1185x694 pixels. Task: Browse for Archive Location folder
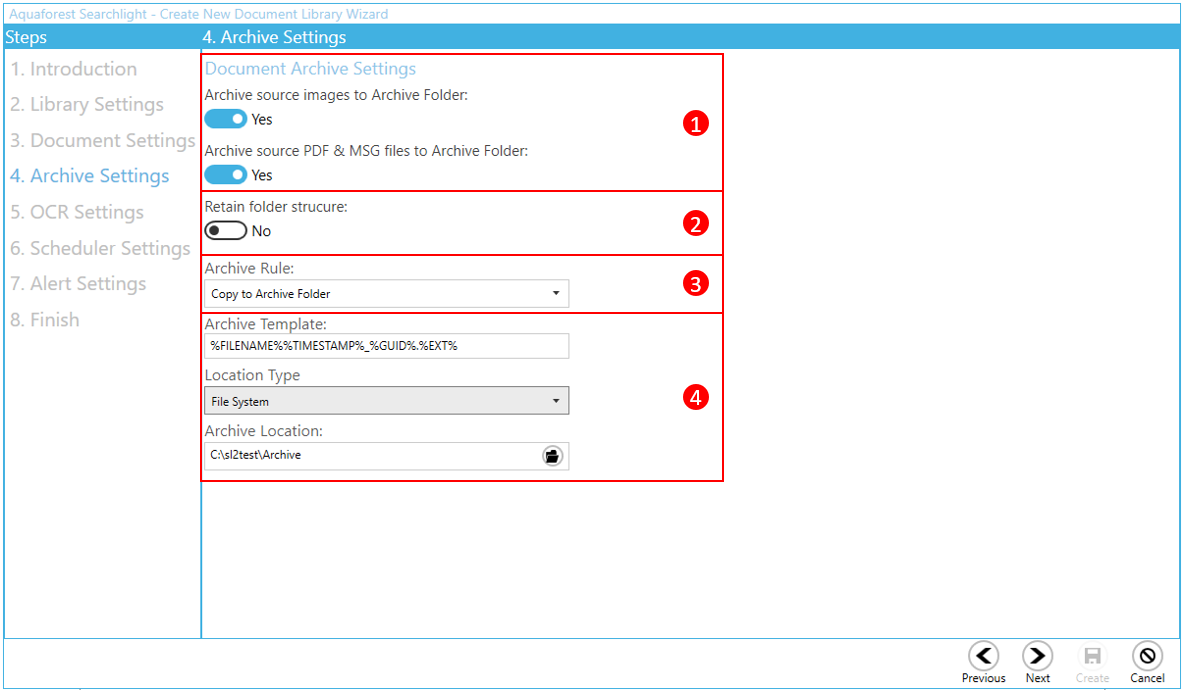[552, 456]
